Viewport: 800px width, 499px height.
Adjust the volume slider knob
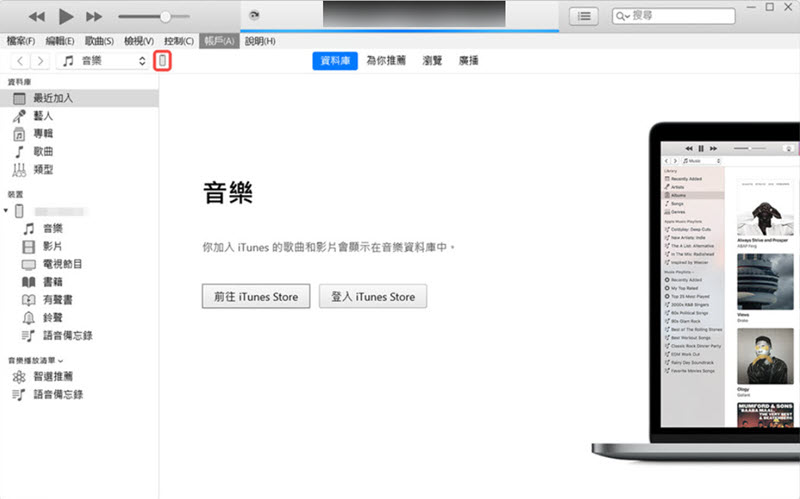click(x=165, y=17)
